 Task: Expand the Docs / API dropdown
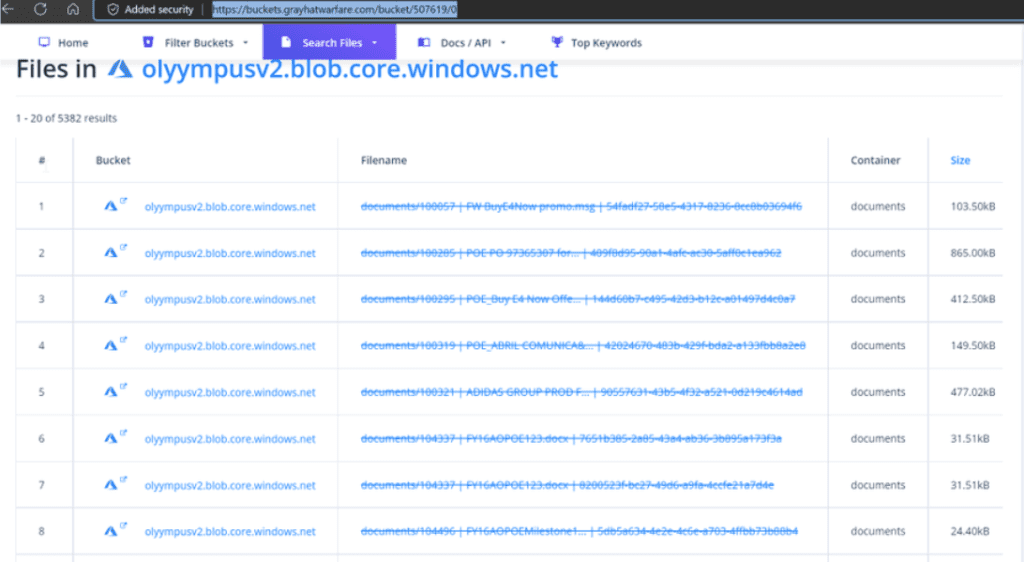[x=462, y=43]
